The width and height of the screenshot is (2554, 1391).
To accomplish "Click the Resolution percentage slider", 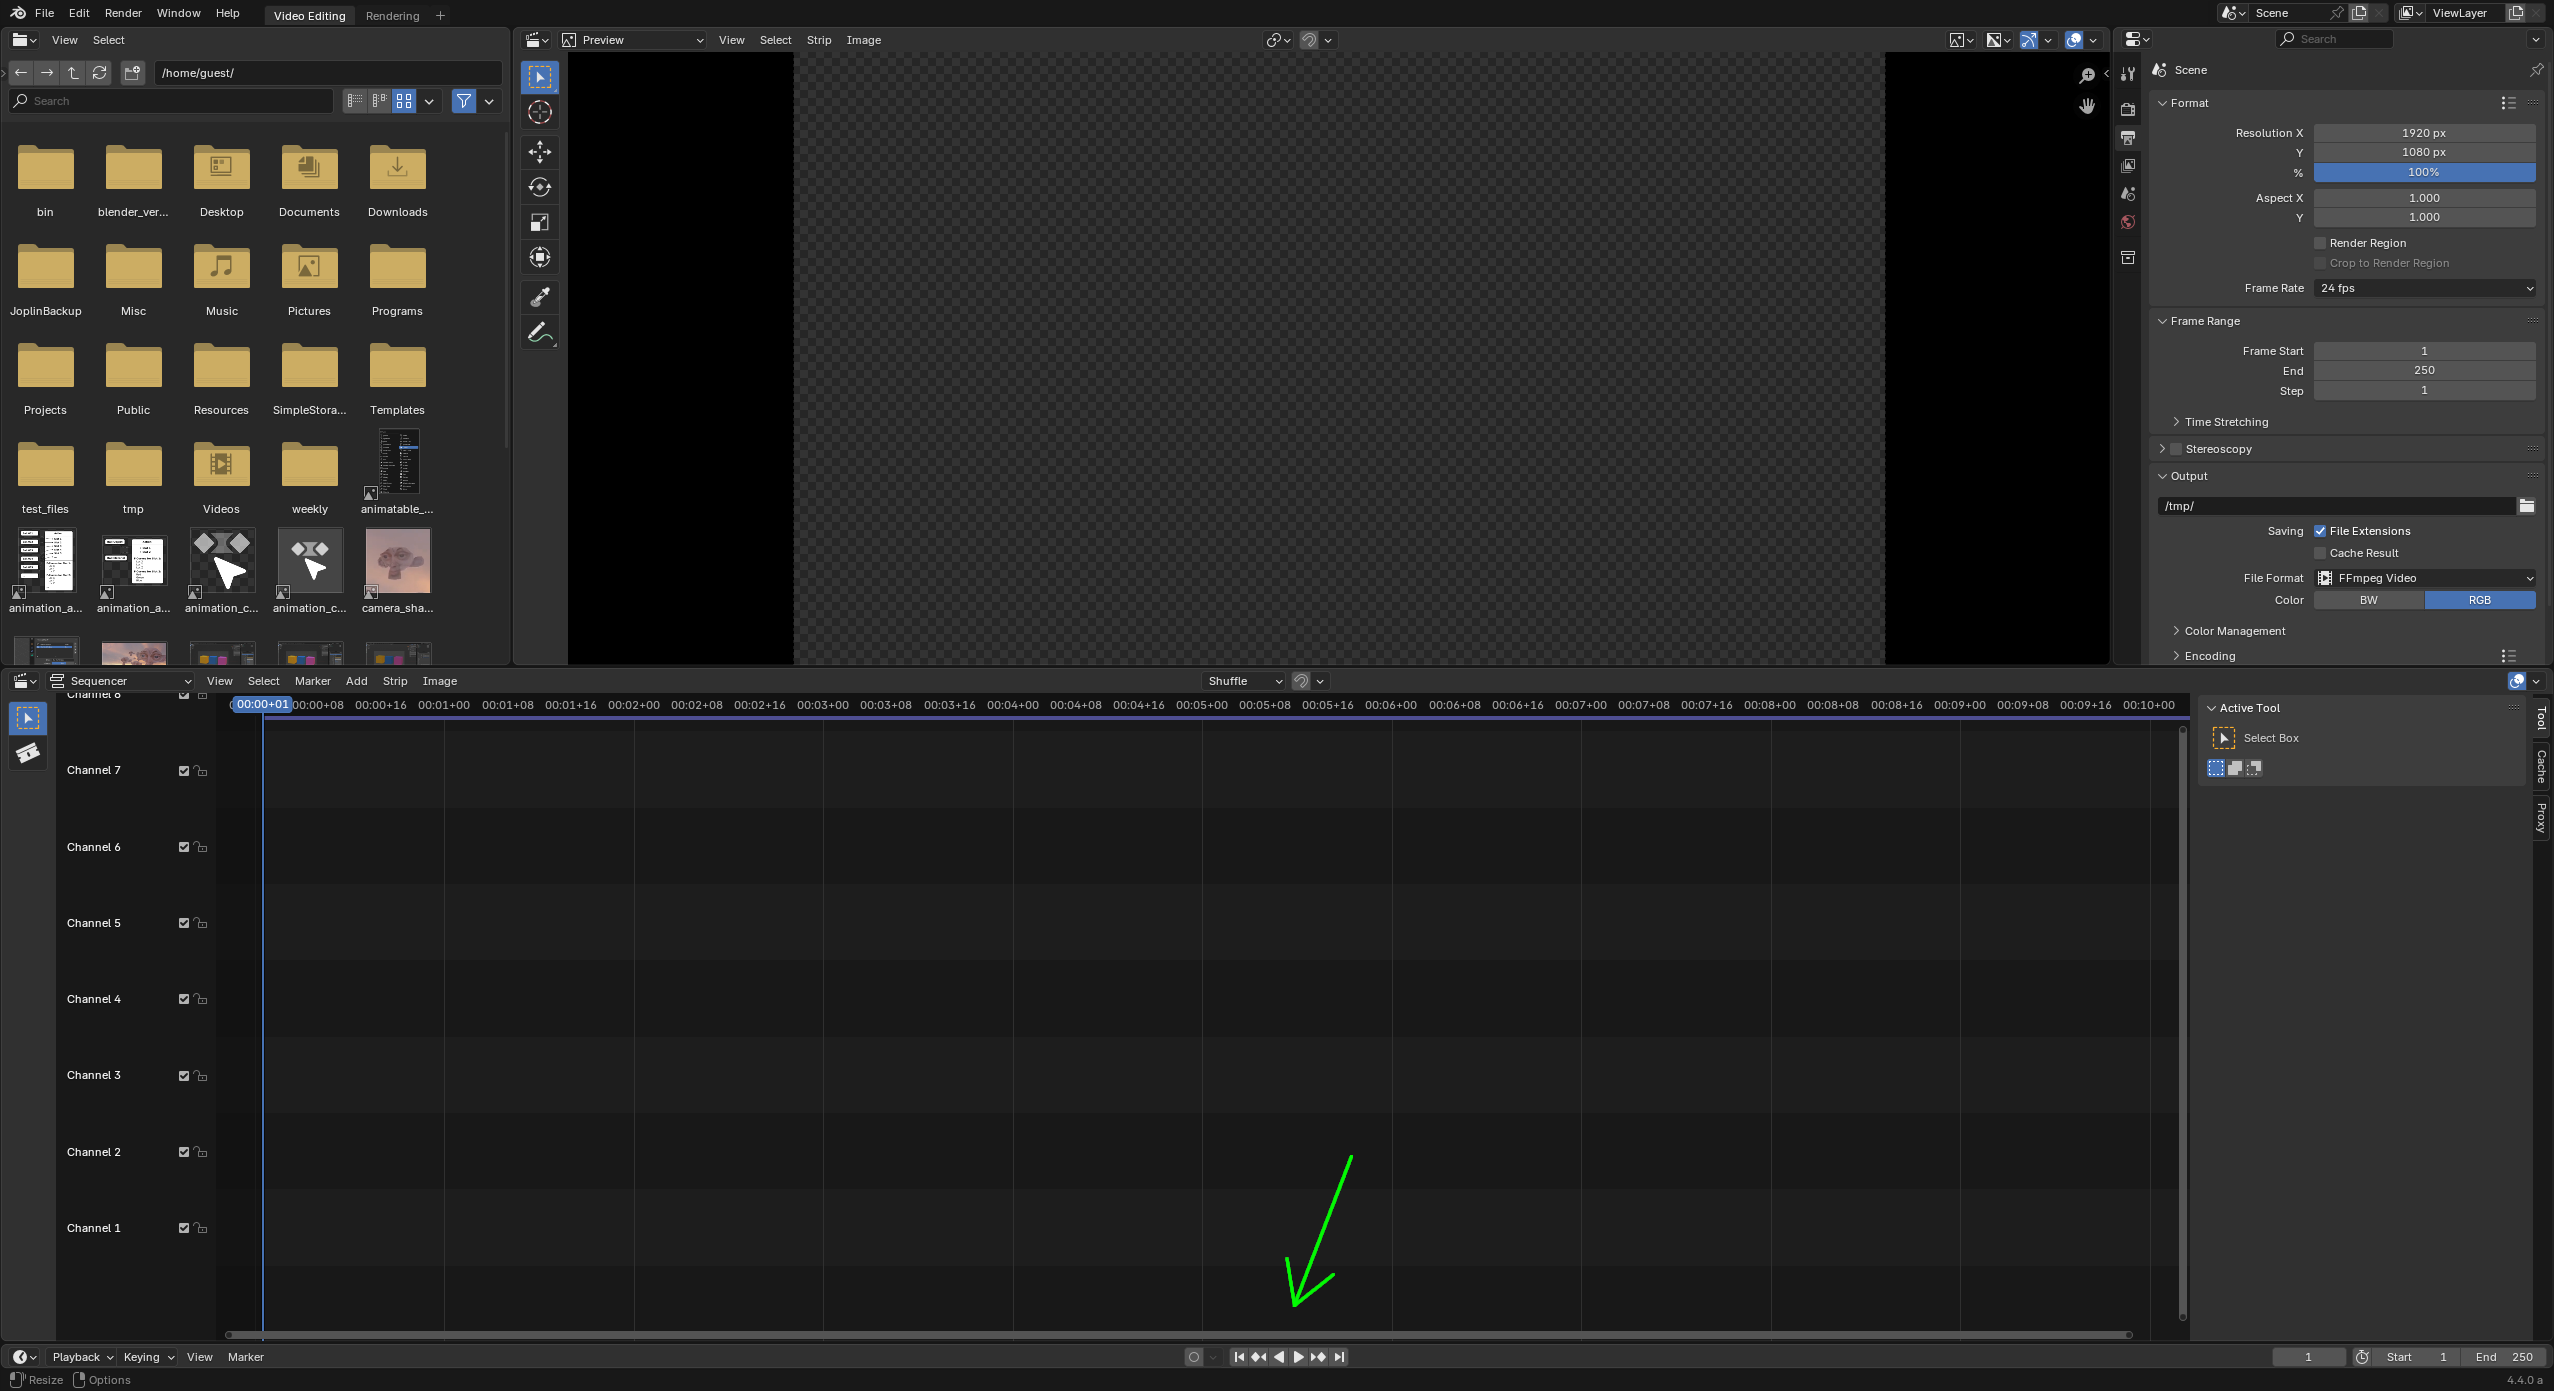I will (x=2424, y=172).
